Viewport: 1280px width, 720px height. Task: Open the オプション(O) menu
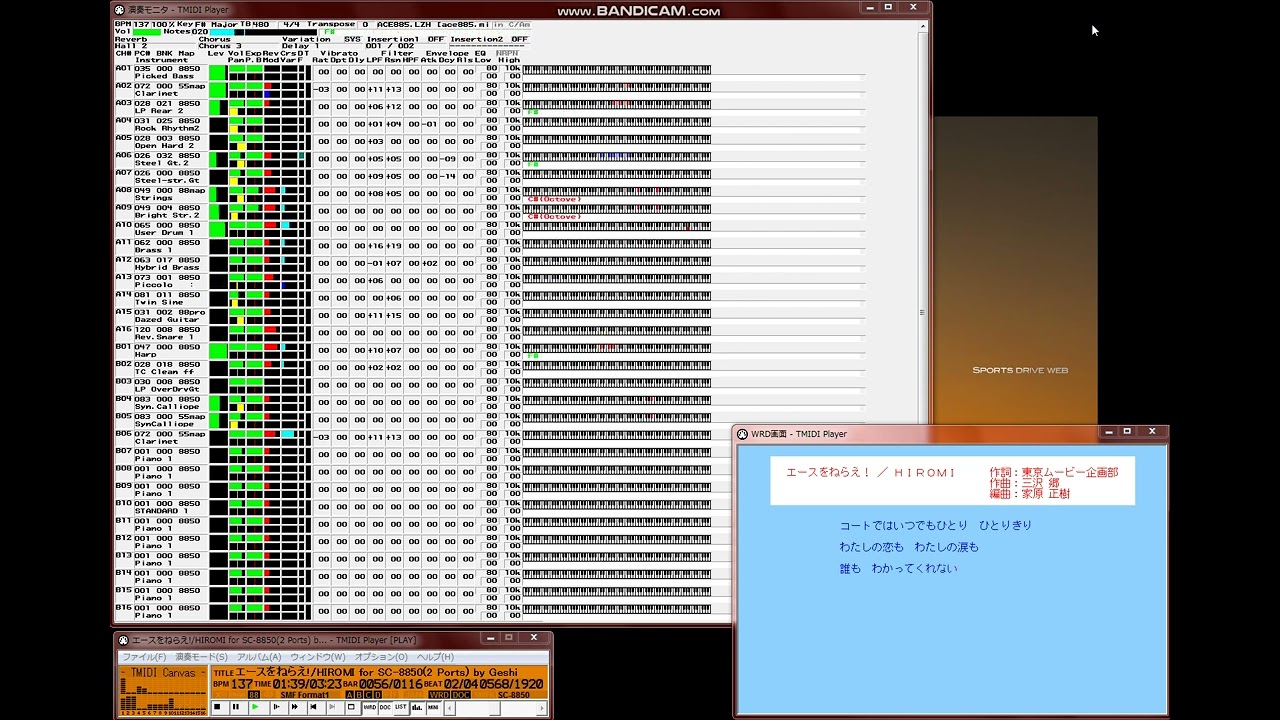[380, 657]
